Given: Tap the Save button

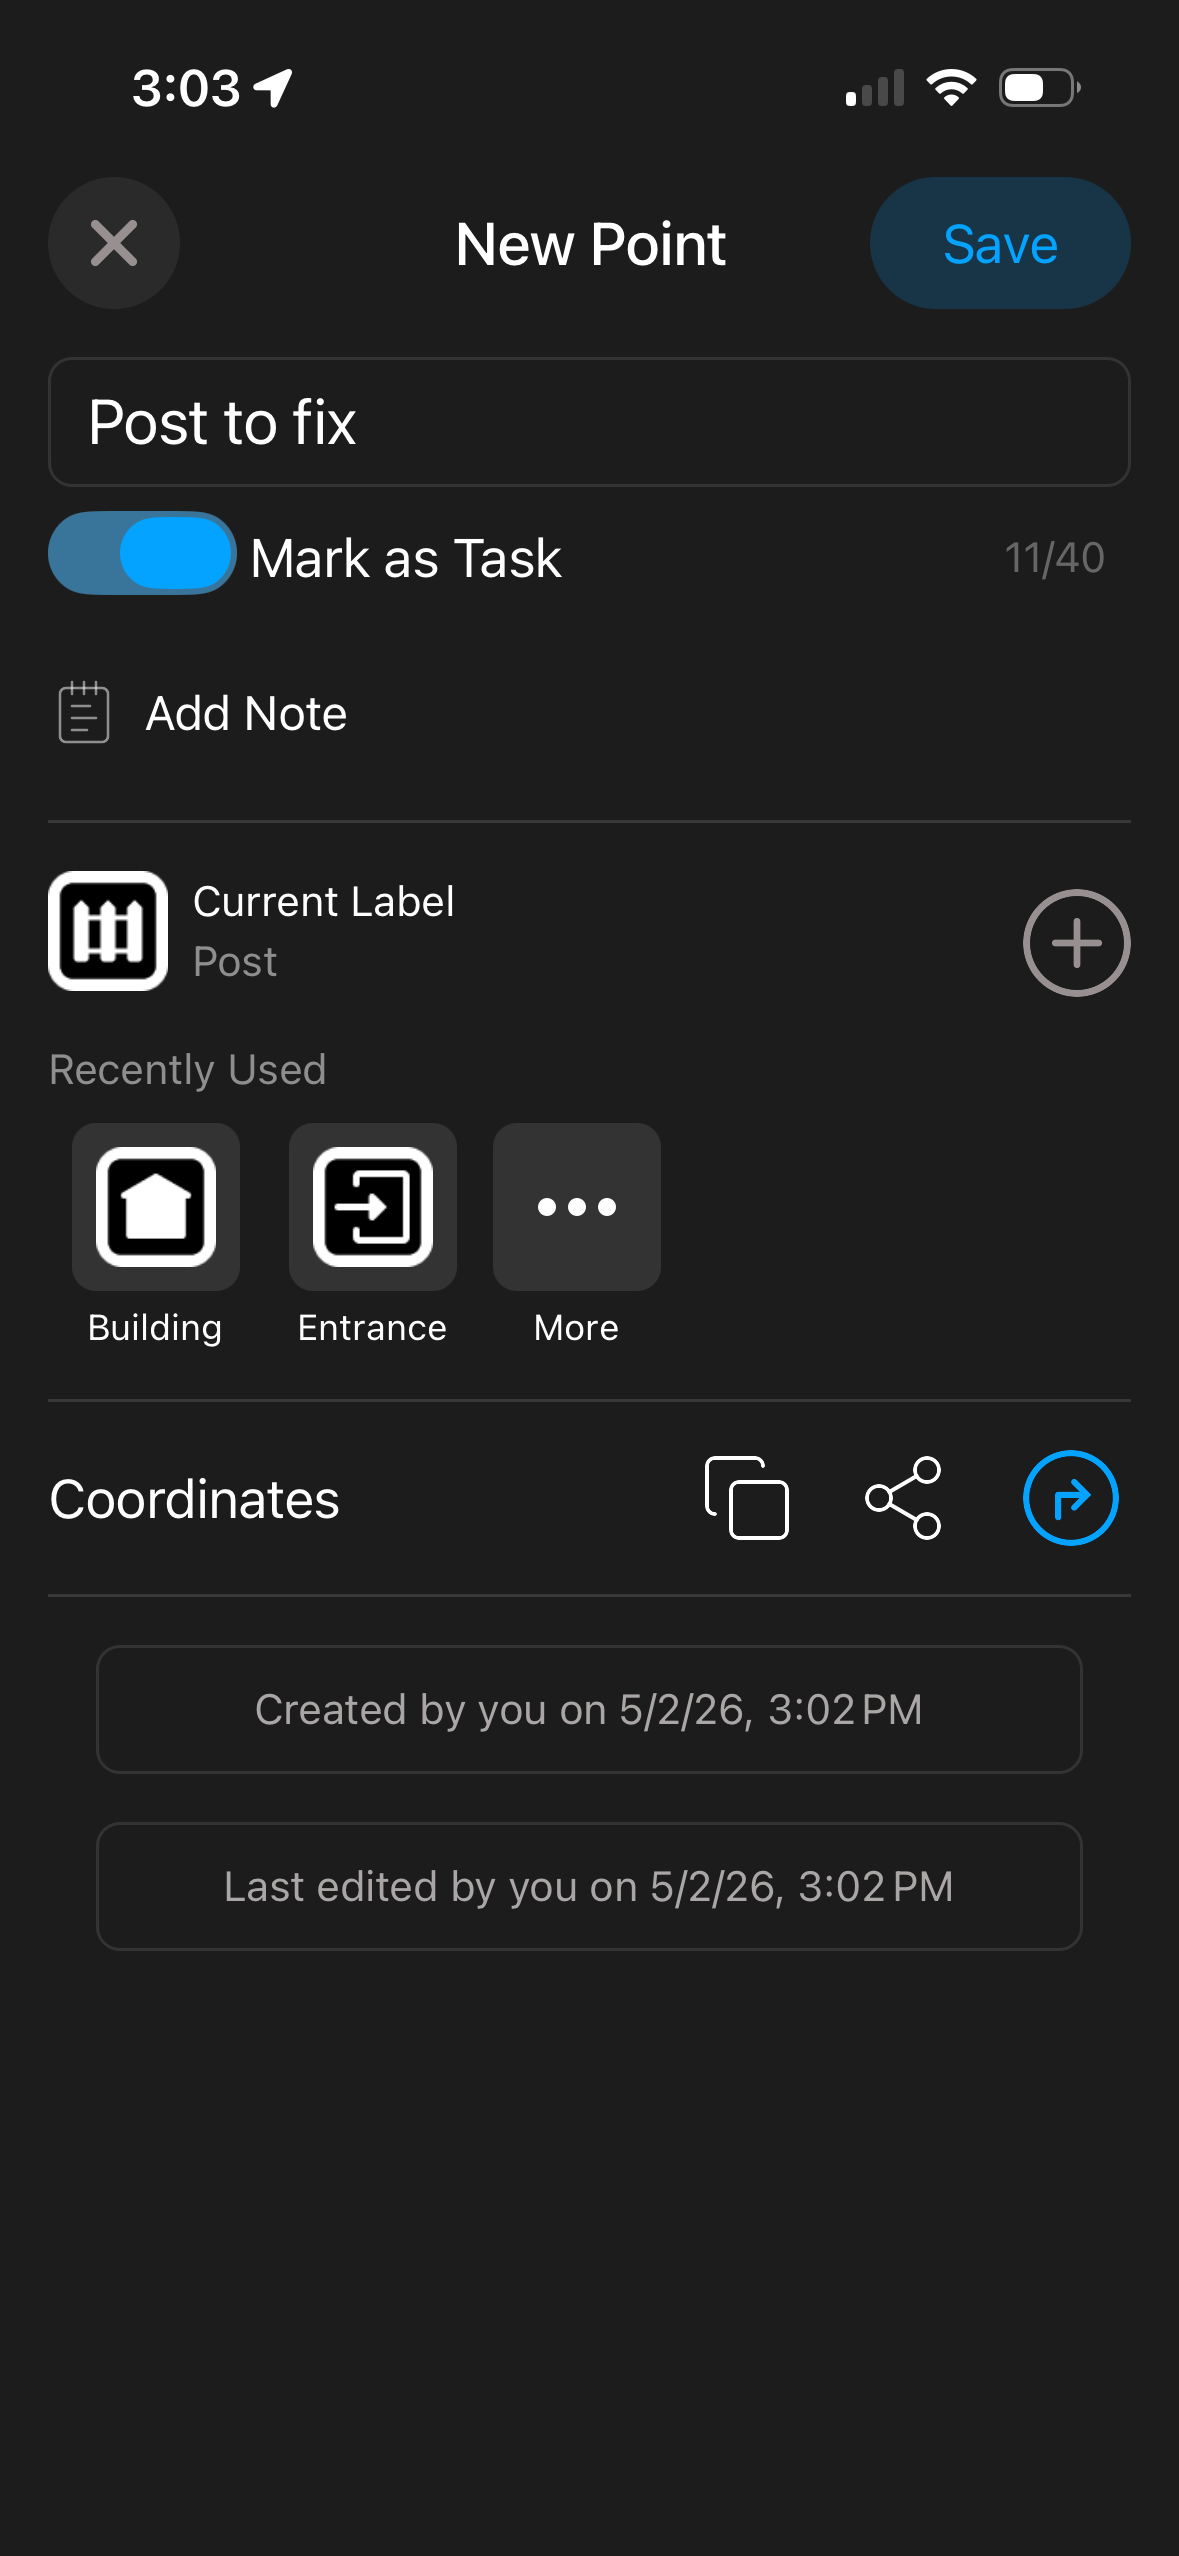Looking at the screenshot, I should (1000, 243).
